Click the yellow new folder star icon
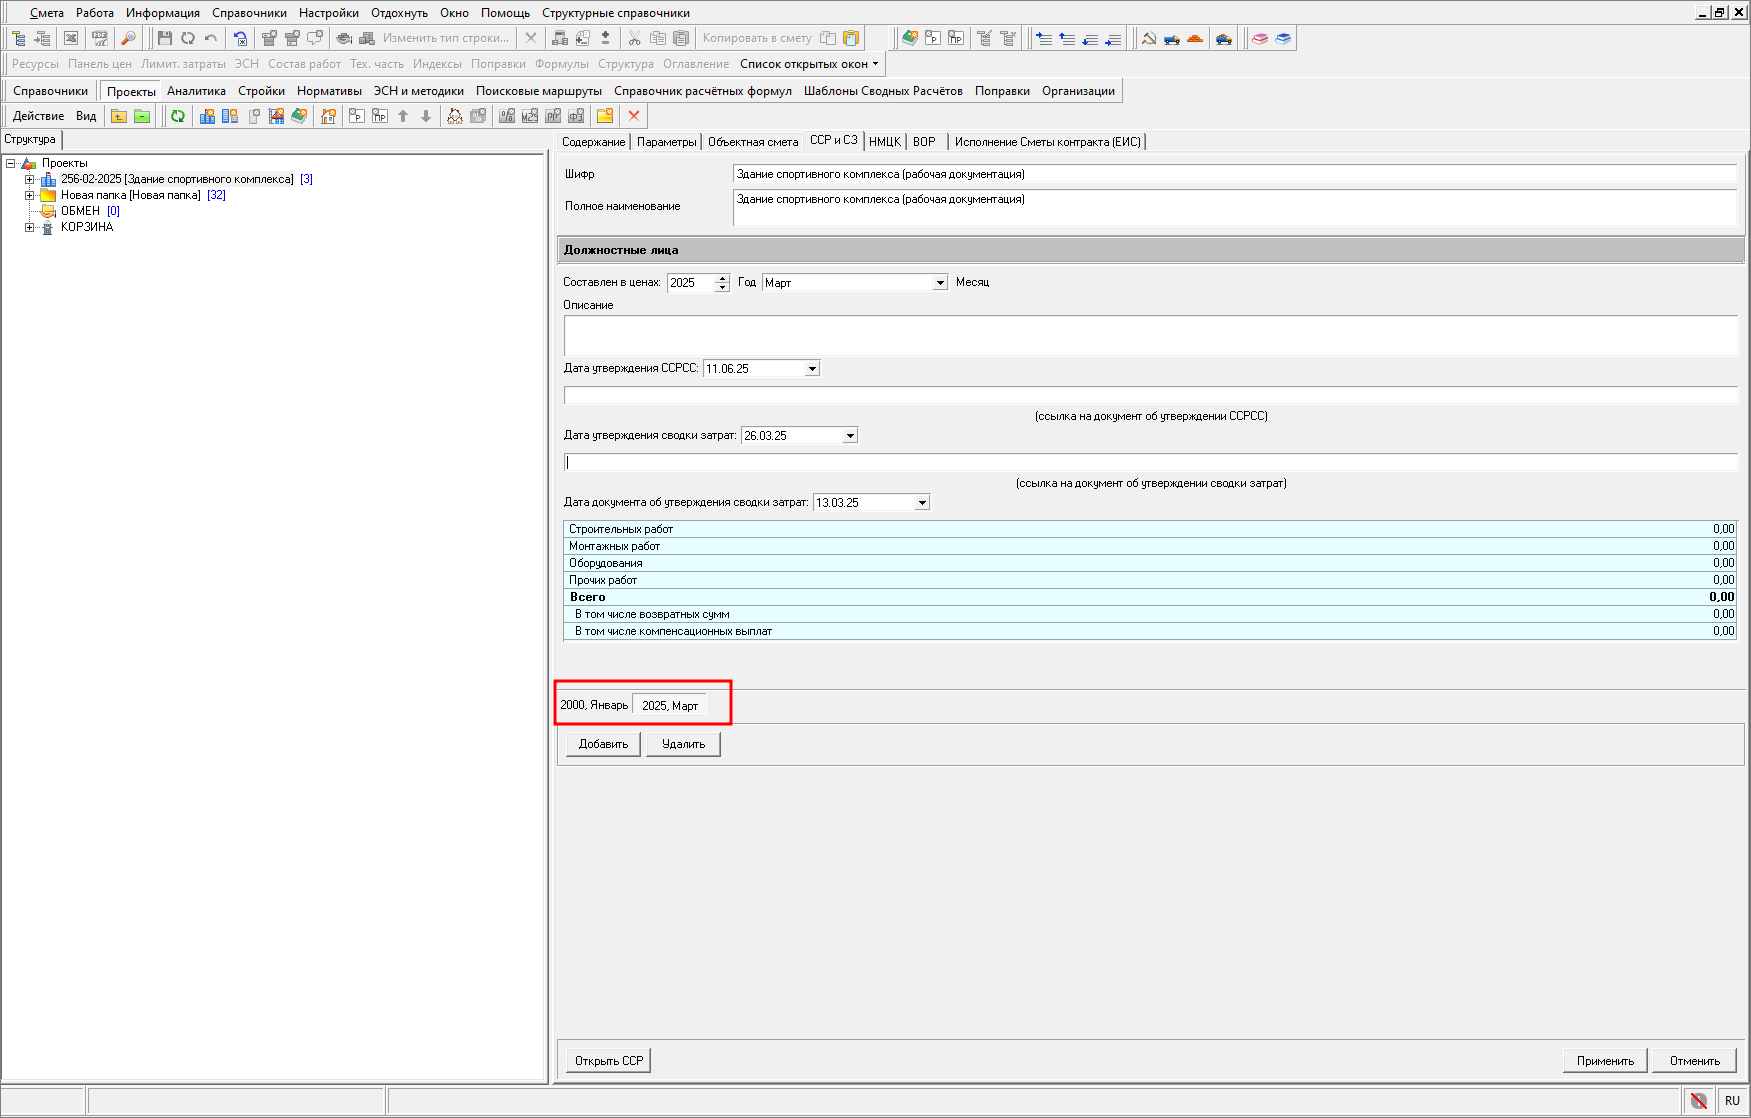 coord(605,116)
